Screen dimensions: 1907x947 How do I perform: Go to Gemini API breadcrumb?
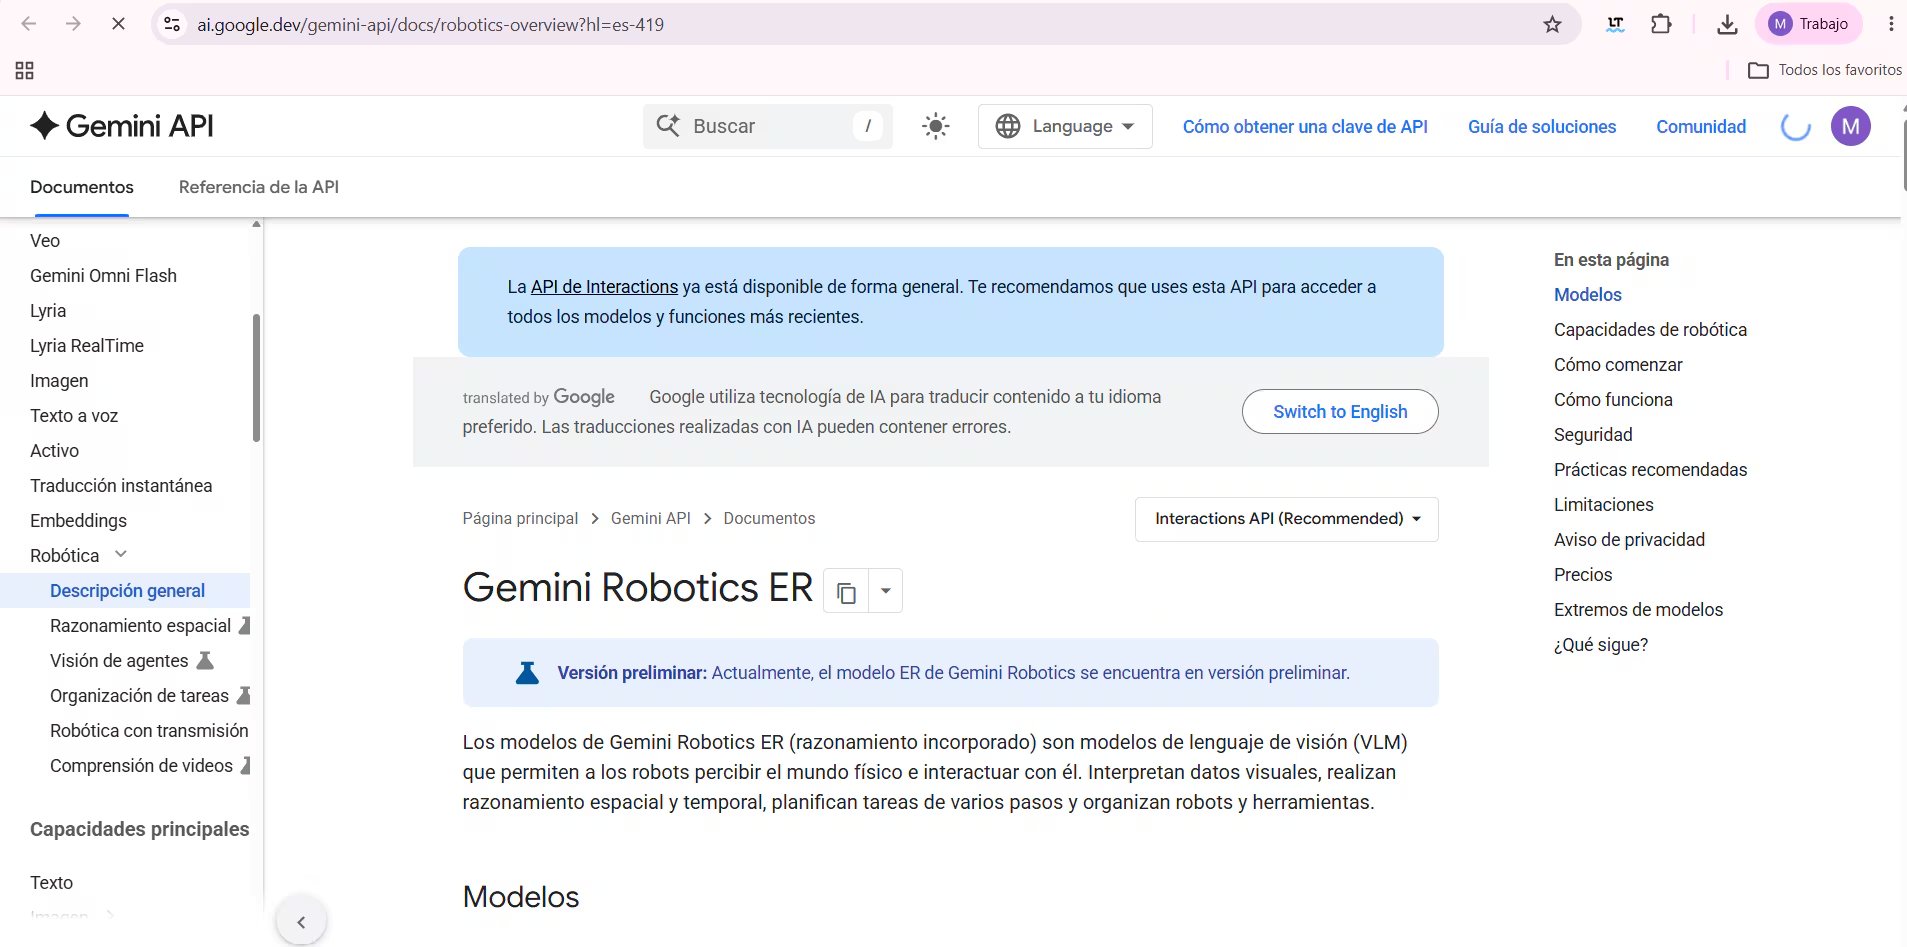pyautogui.click(x=651, y=519)
